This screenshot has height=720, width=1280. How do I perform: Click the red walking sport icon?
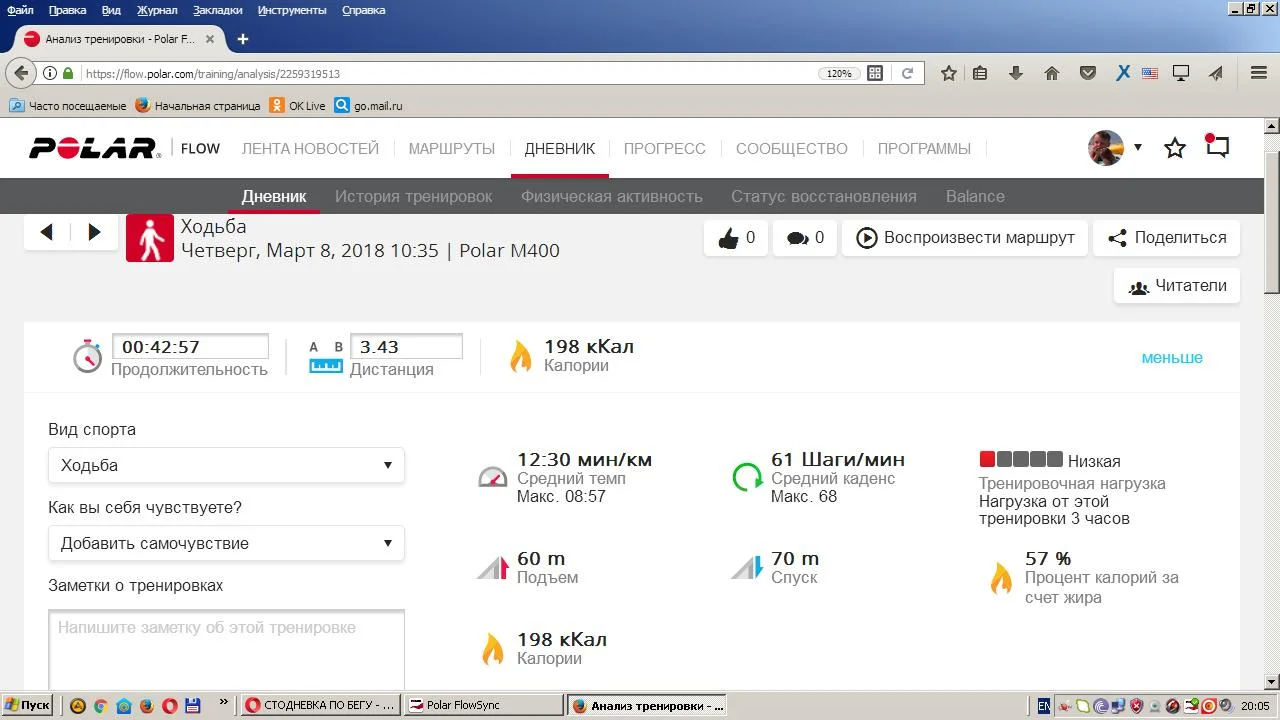point(150,238)
